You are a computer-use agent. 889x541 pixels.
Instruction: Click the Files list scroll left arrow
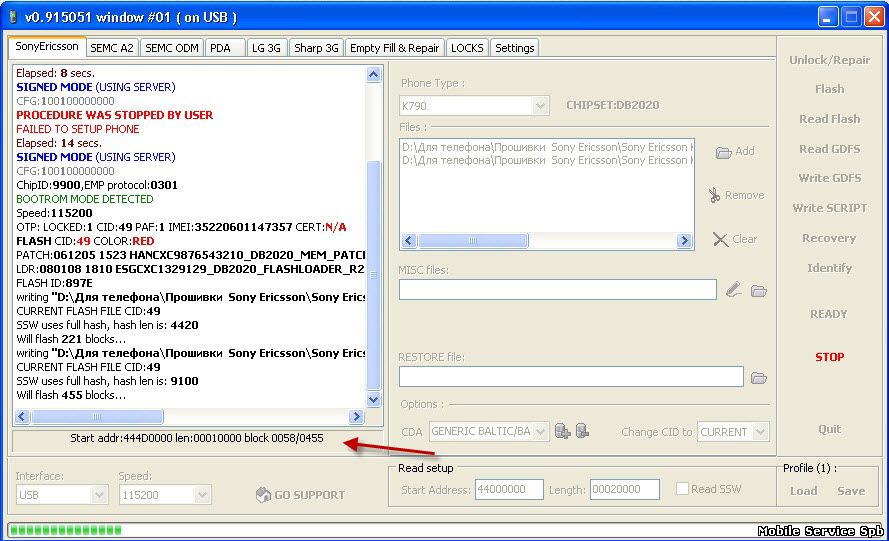pyautogui.click(x=409, y=240)
